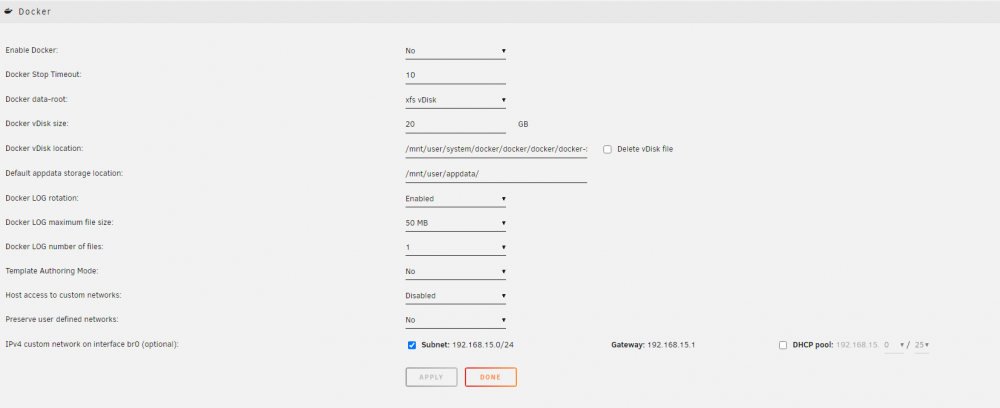Click the DONE button
Screen dimensions: 1000x408
point(490,377)
